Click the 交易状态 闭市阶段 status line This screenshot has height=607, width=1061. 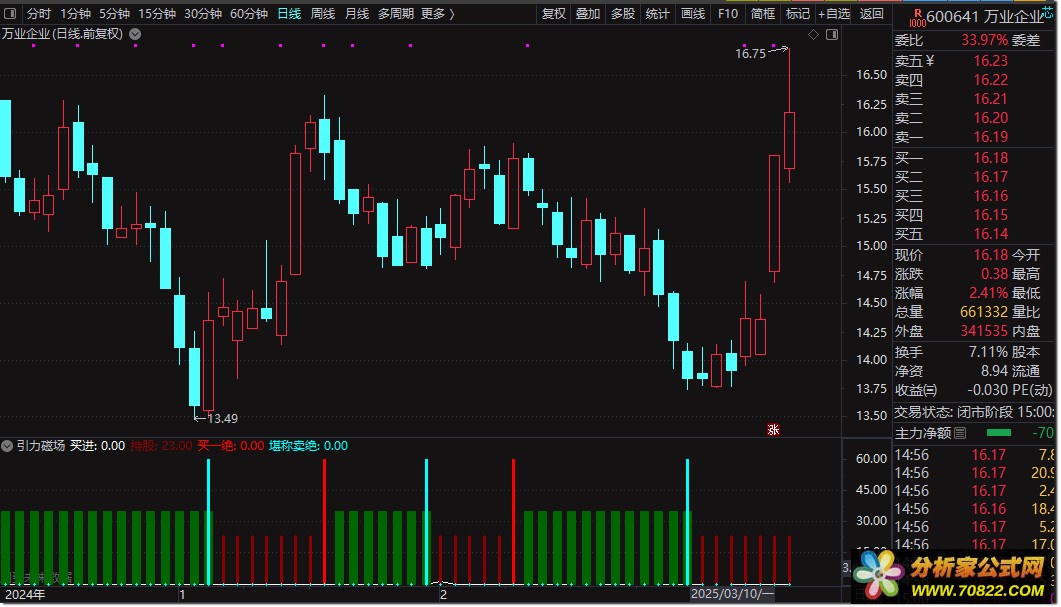click(974, 411)
